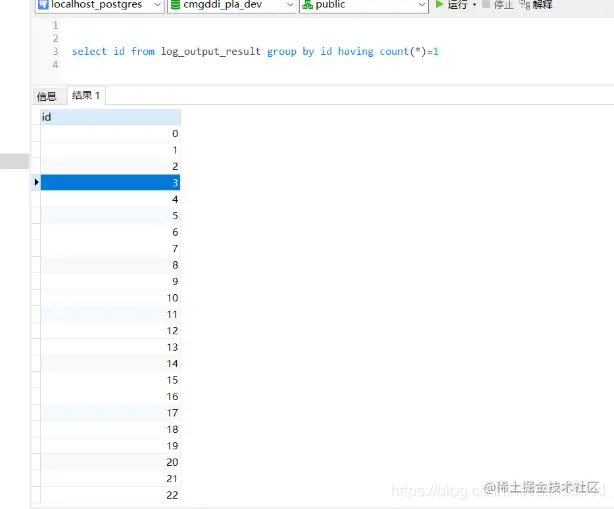The width and height of the screenshot is (614, 509).
Task: Select the result cell with value 2
Action: point(110,166)
